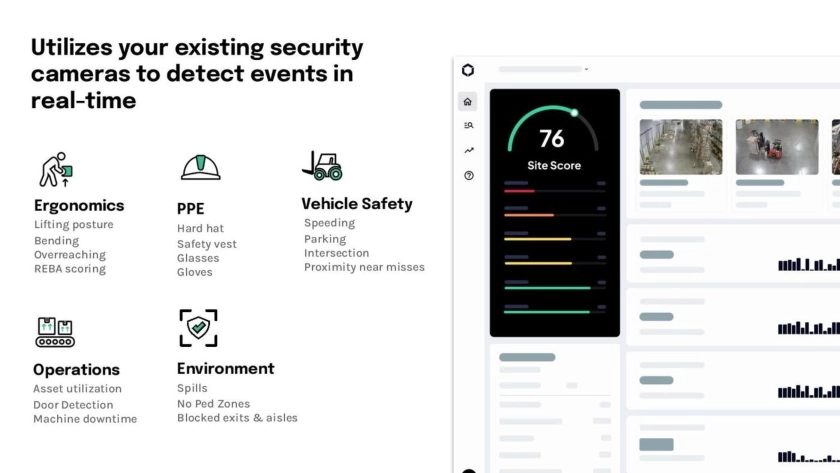Click the PPE hard hat icon
Screen dimensions: 840x473
(x=200, y=166)
